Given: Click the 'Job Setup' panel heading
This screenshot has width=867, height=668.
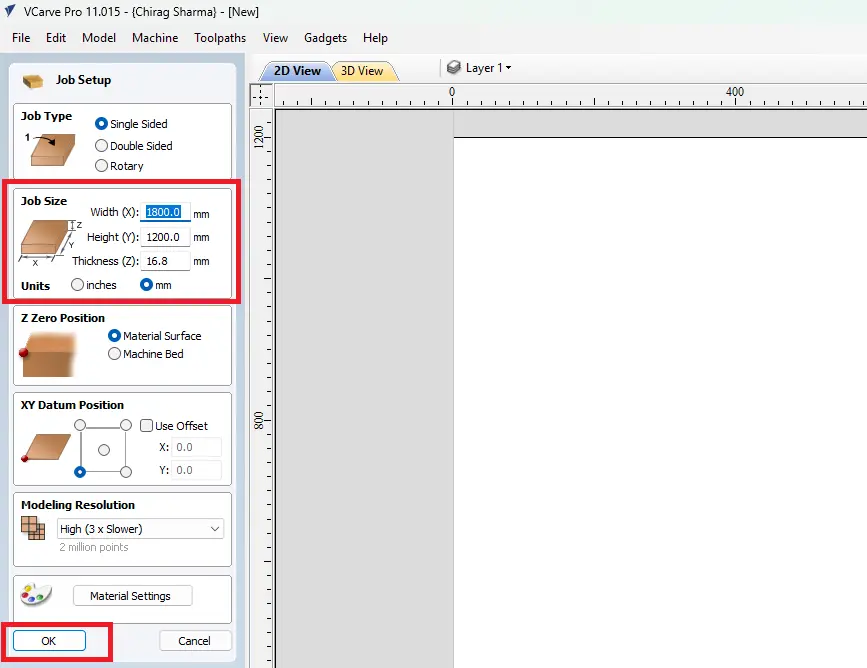Looking at the screenshot, I should click(x=83, y=80).
